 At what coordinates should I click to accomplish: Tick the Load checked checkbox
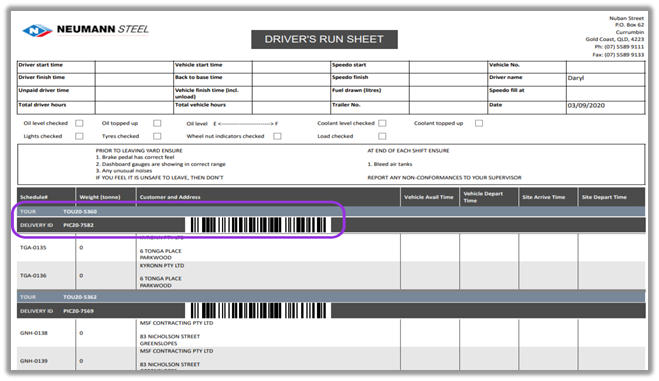[x=382, y=136]
